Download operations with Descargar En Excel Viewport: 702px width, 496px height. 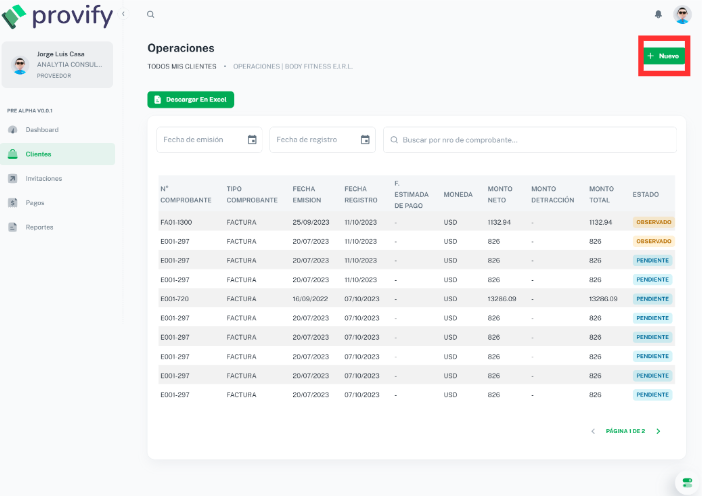(x=191, y=99)
